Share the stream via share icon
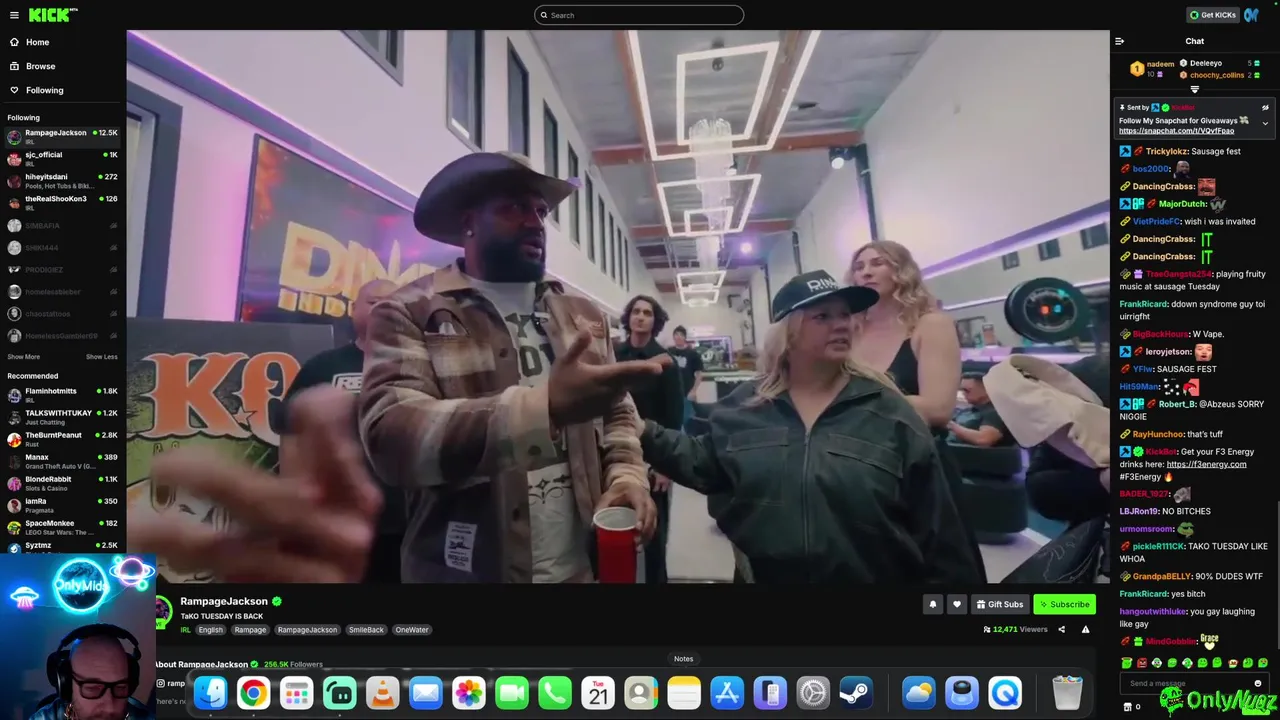This screenshot has width=1280, height=720. click(x=1061, y=630)
